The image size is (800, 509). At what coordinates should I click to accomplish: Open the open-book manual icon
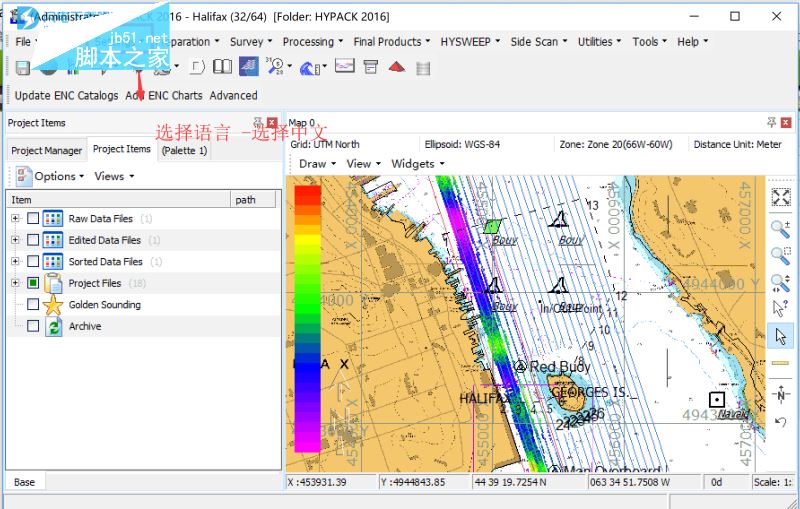pos(222,67)
